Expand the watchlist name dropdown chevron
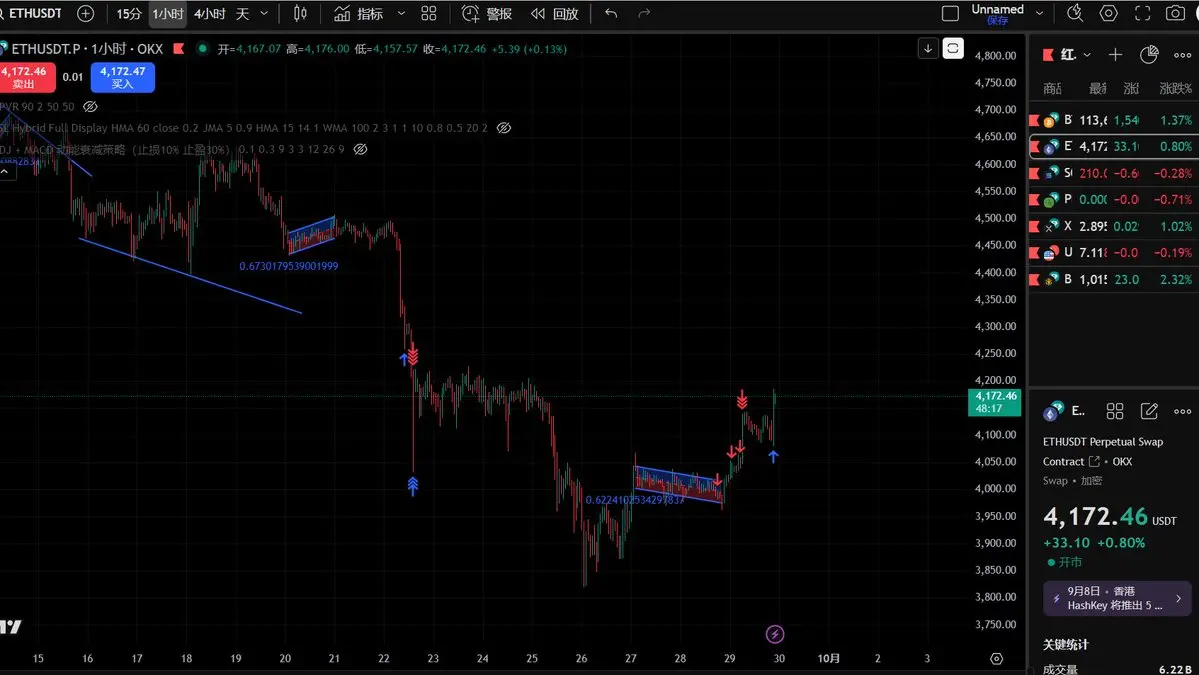Image resolution: width=1199 pixels, height=675 pixels. pos(1087,55)
